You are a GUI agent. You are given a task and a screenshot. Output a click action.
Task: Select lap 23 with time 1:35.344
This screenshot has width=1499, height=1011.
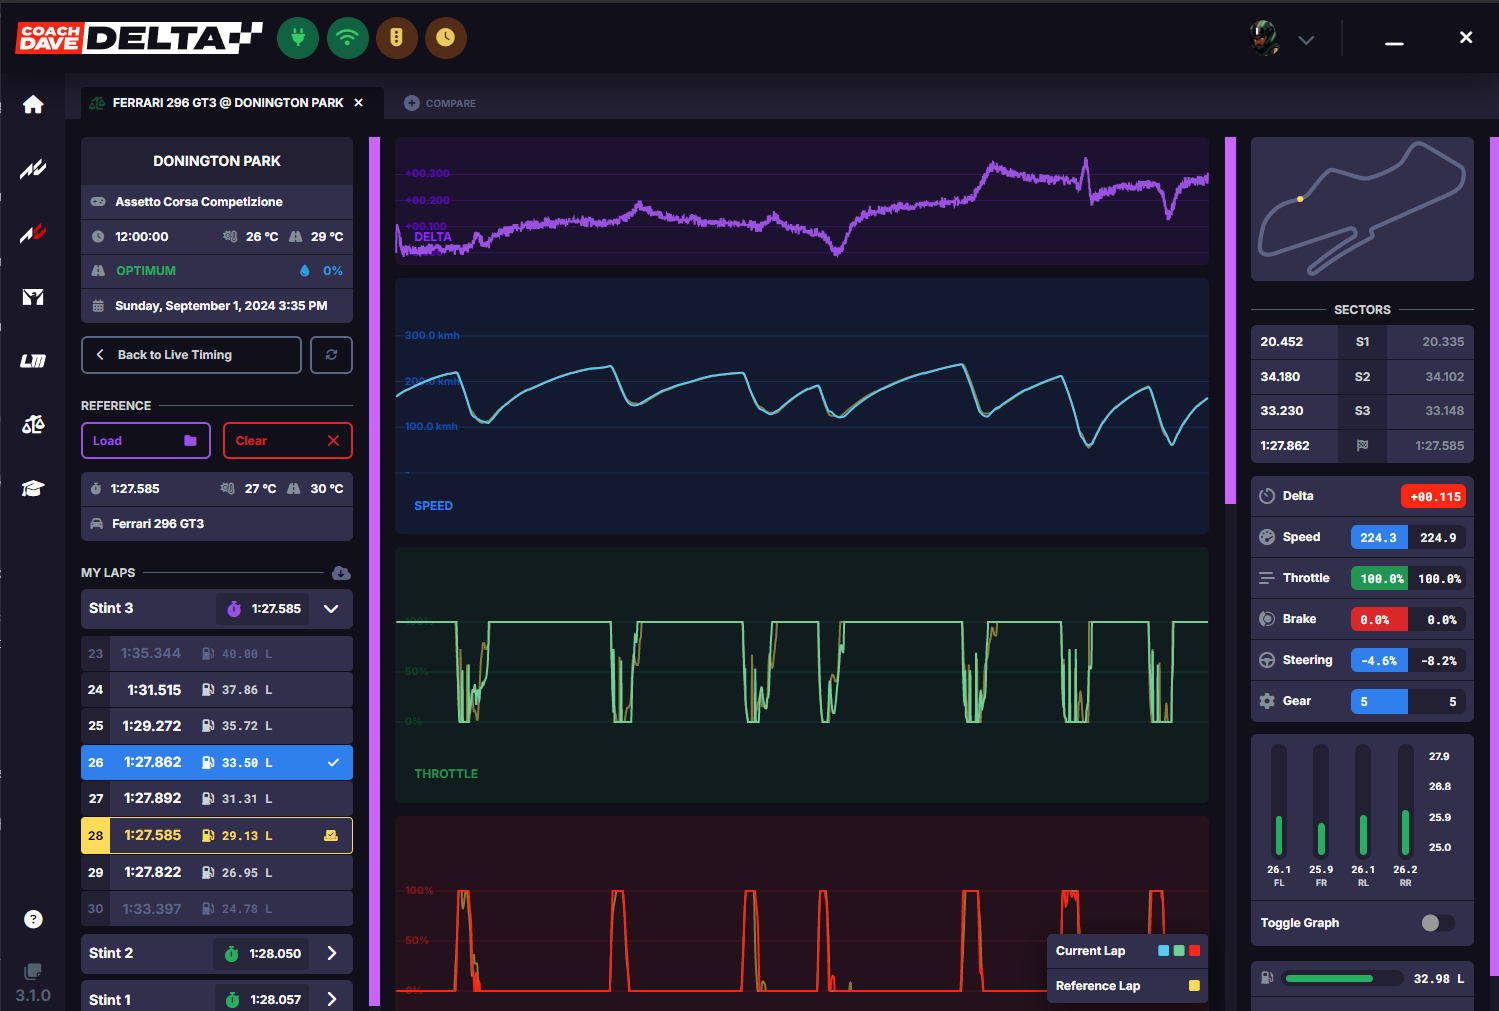point(217,654)
